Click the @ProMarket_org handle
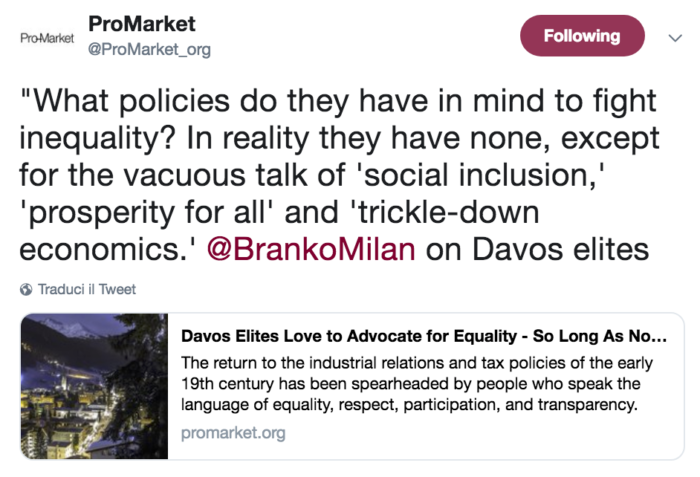Viewport: 700px width, 477px height. click(149, 49)
